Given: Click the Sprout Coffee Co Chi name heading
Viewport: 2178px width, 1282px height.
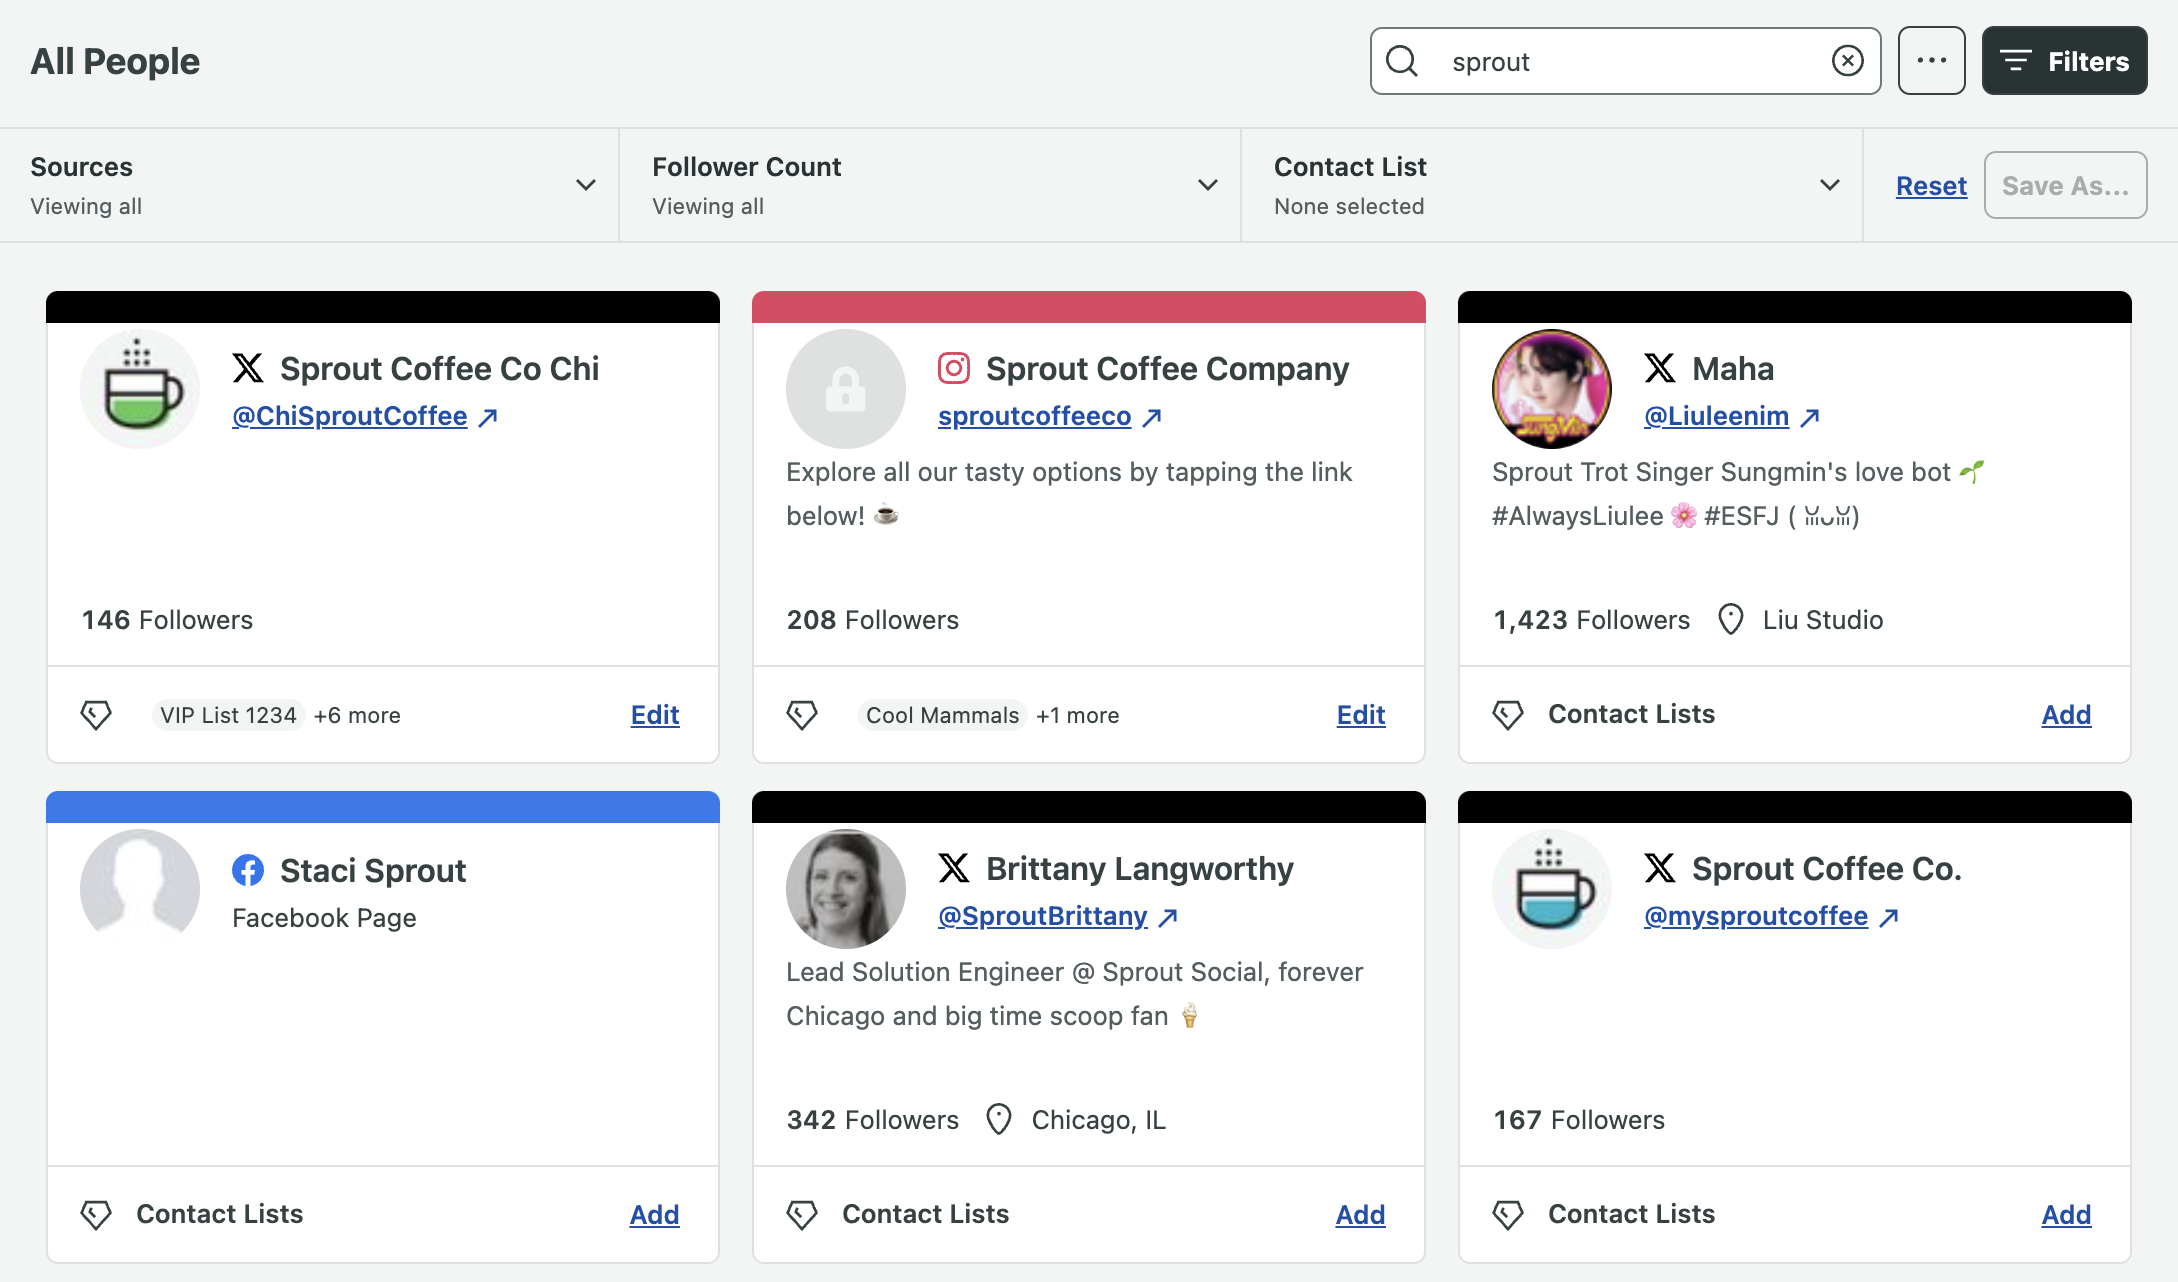Looking at the screenshot, I should coord(439,369).
